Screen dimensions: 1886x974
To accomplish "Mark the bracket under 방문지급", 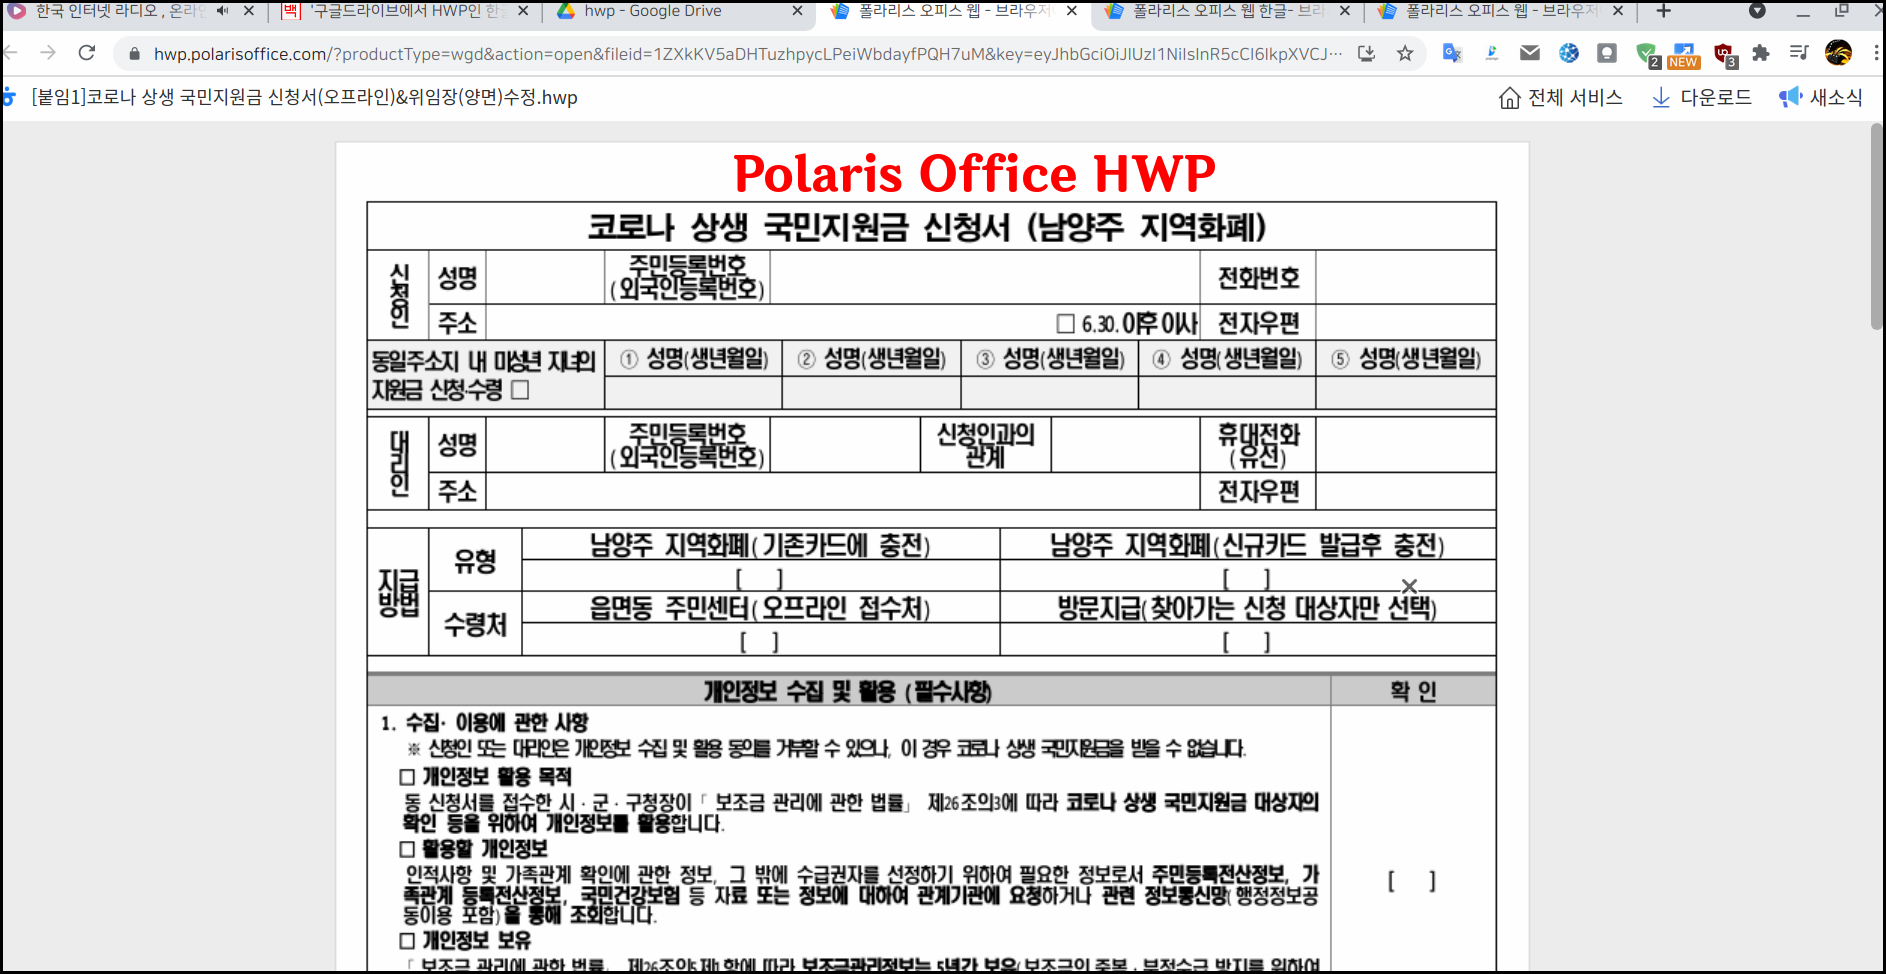I will 1247,642.
